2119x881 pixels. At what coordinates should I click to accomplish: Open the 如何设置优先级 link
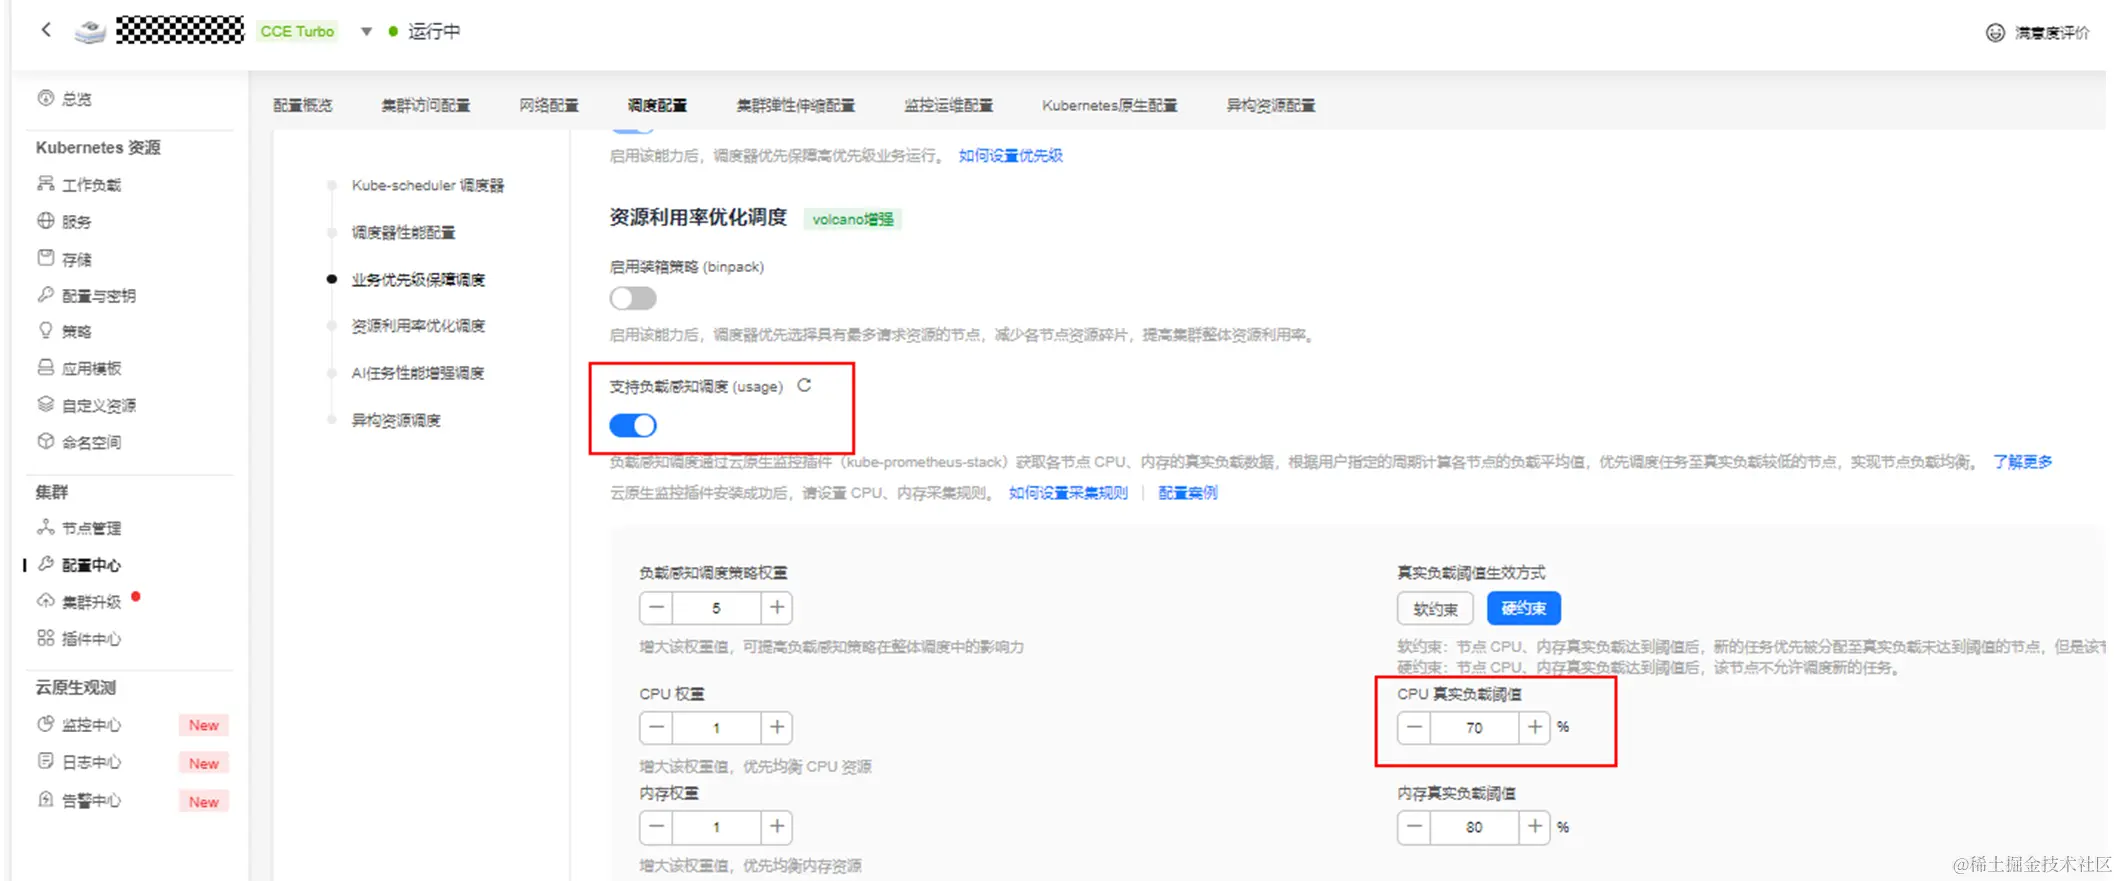[1010, 155]
